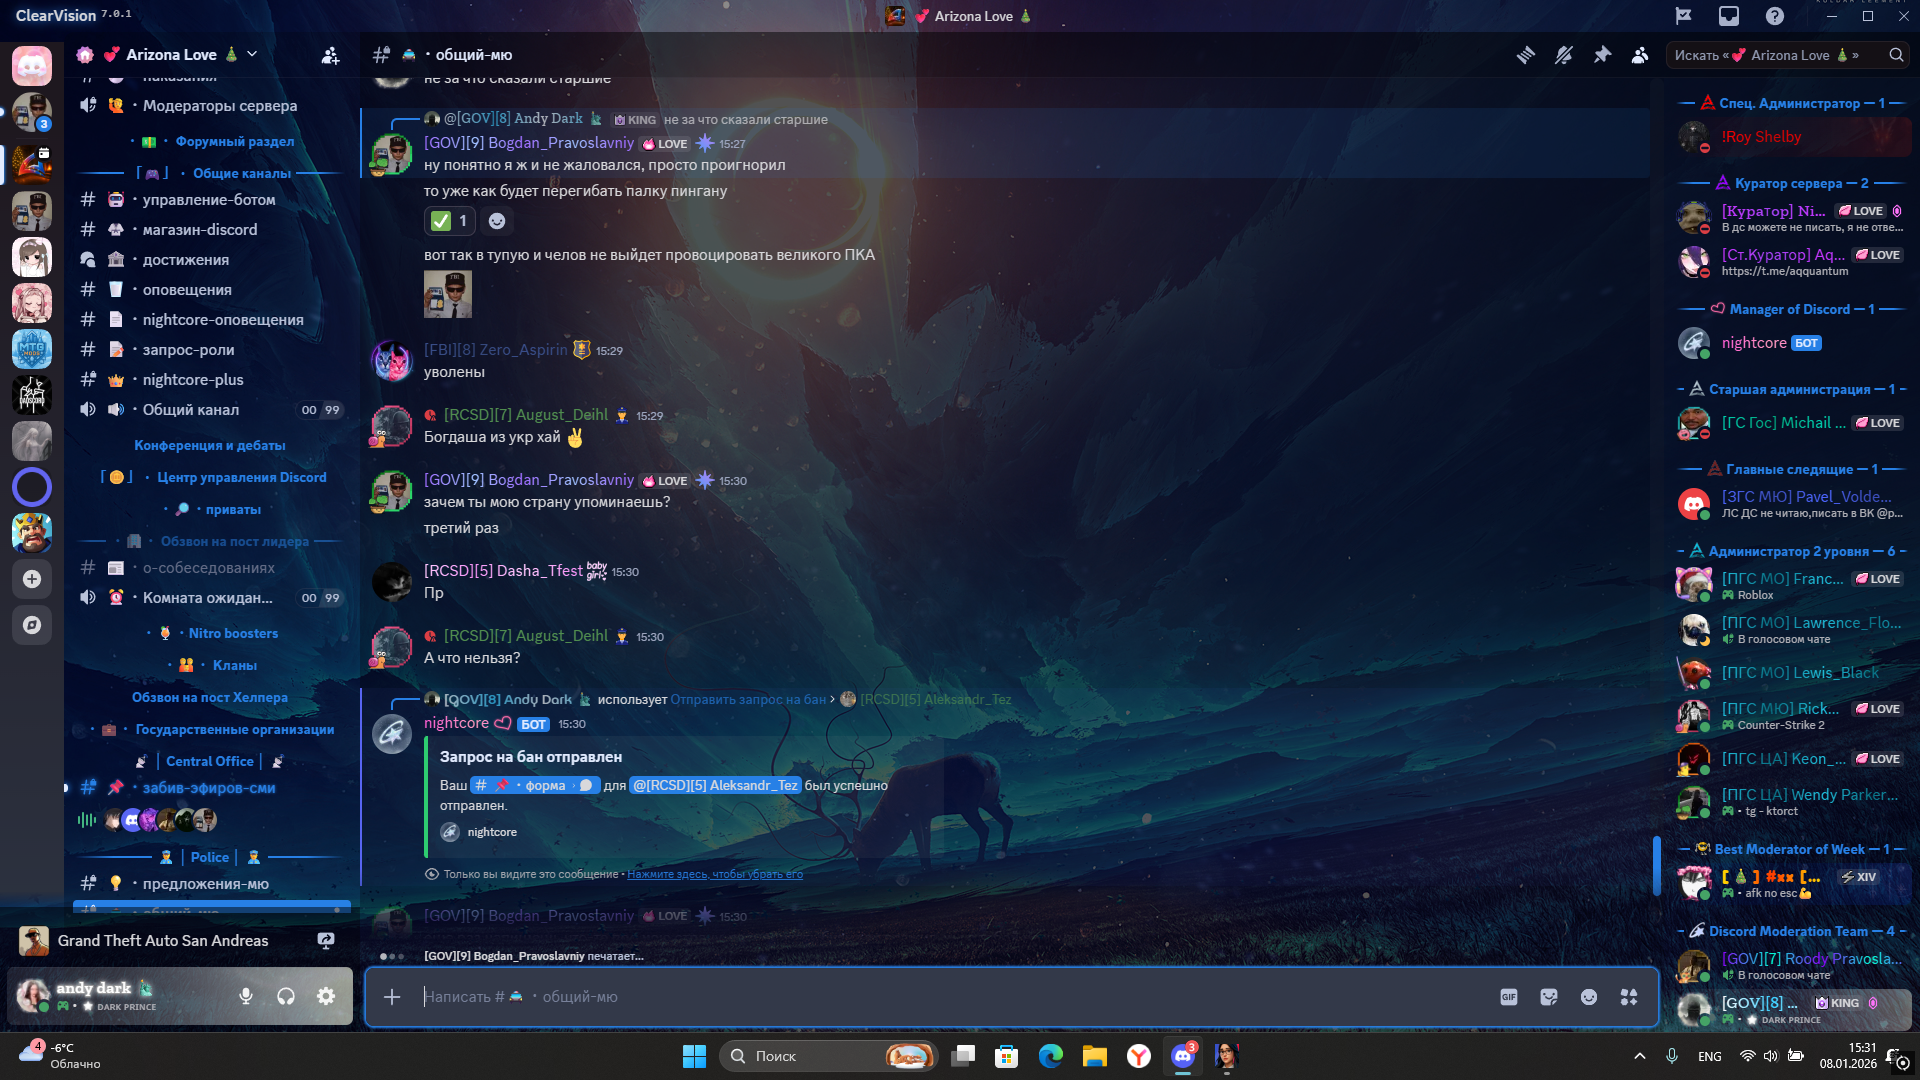This screenshot has width=1920, height=1080.
Task: Expand the Arizona Love server dropdown
Action: tap(252, 54)
